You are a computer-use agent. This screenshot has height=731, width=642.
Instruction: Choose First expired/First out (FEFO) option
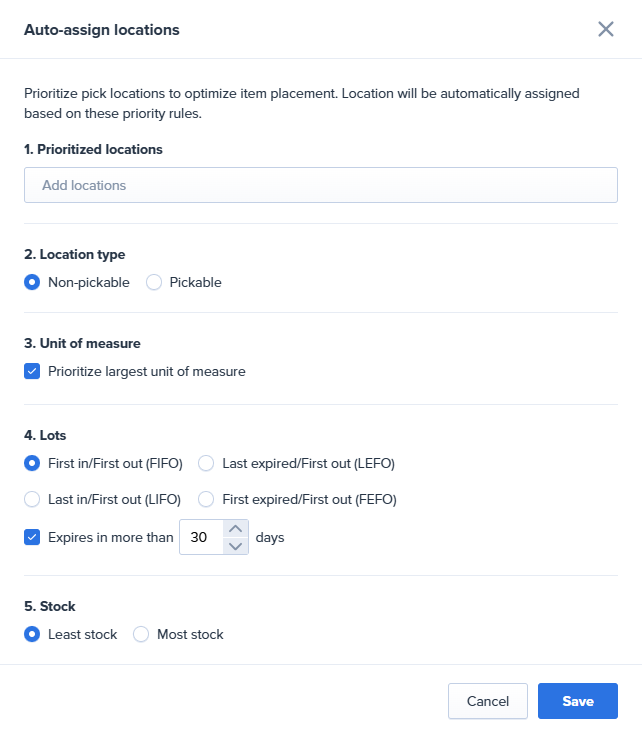pos(206,499)
